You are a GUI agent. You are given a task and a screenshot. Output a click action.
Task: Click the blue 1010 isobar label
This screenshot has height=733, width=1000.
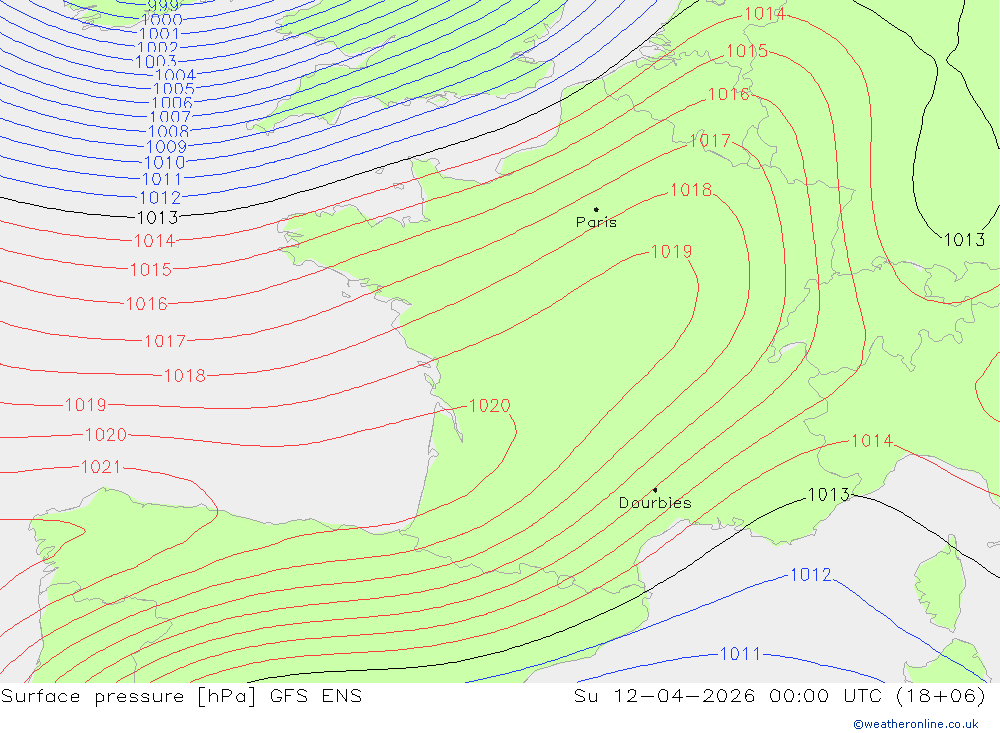click(165, 163)
